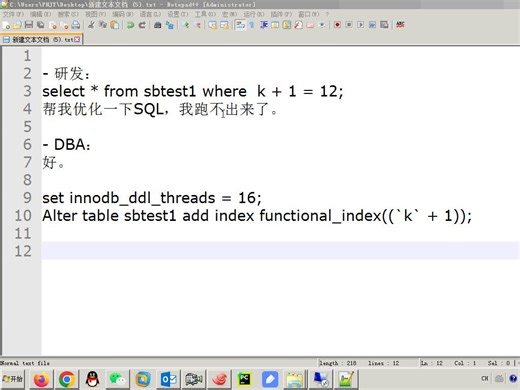Screen dimensions: 520x390
Task: Toggle the Indent guide icon
Action: click(x=264, y=25)
